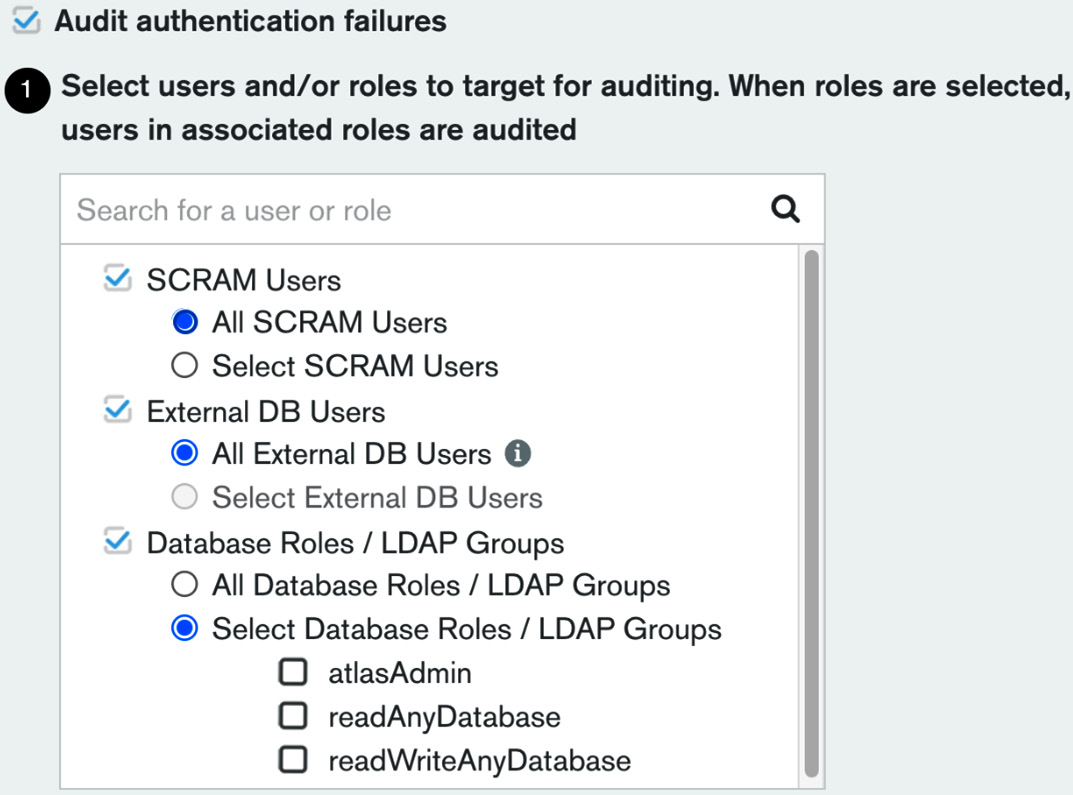The height and width of the screenshot is (795, 1073).
Task: Click the numbered step 1 badge
Action: coord(27,90)
